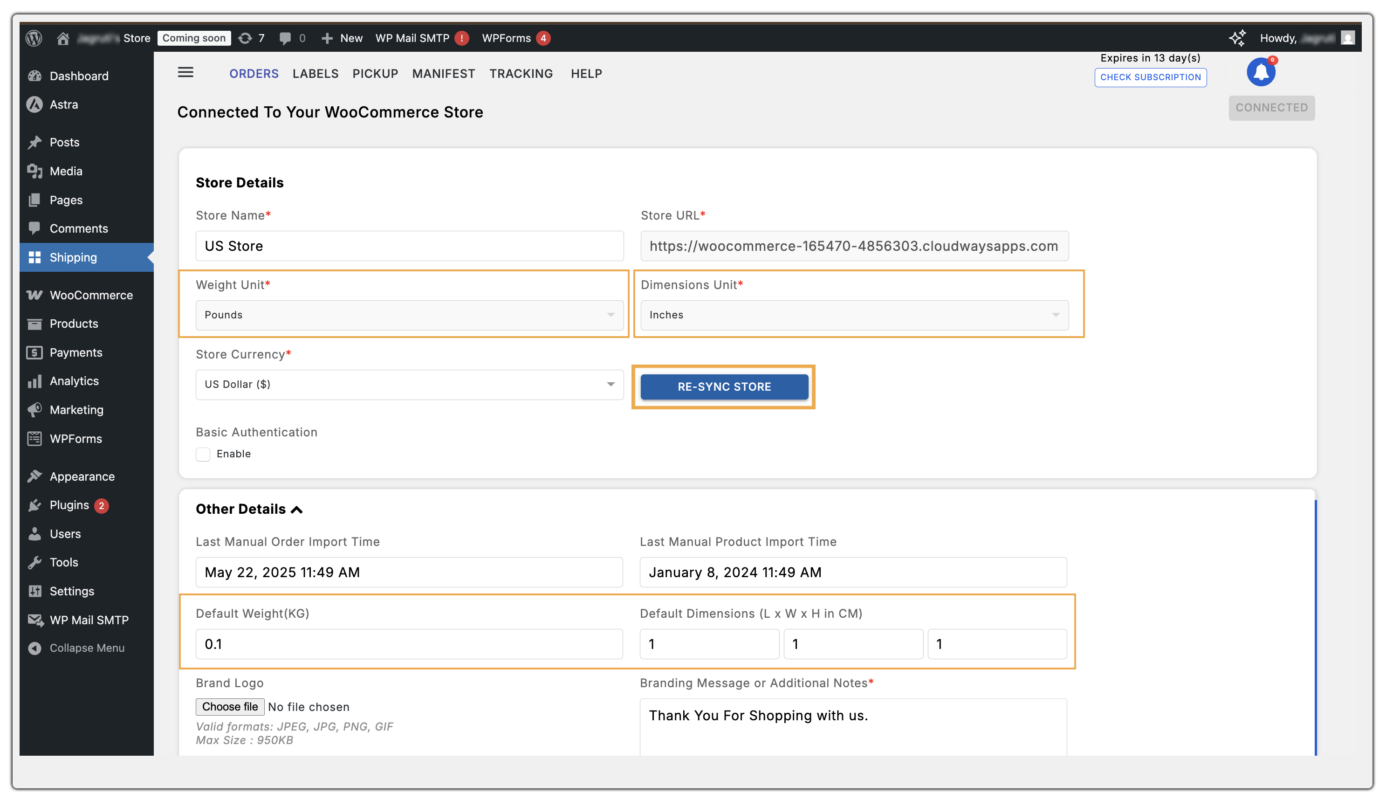Click the Pages icon in the sidebar
The image size is (1386, 800).
point(35,200)
